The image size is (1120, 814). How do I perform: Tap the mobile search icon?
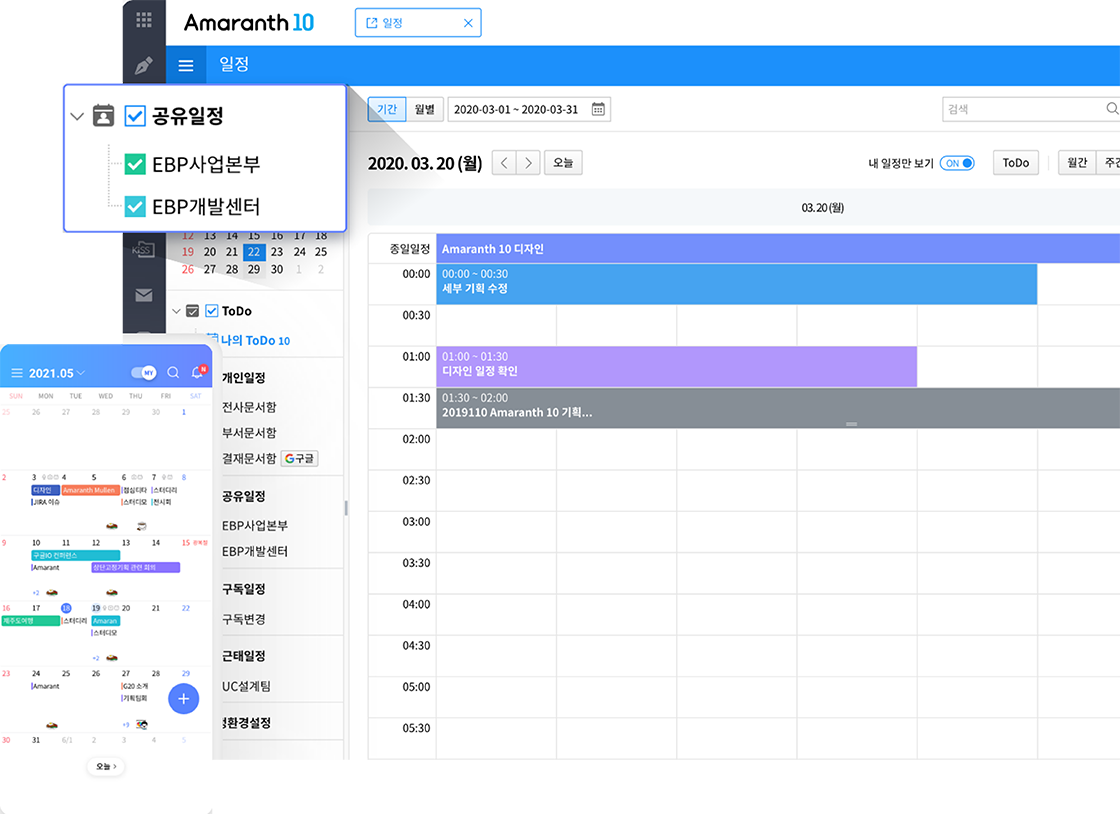(x=173, y=372)
